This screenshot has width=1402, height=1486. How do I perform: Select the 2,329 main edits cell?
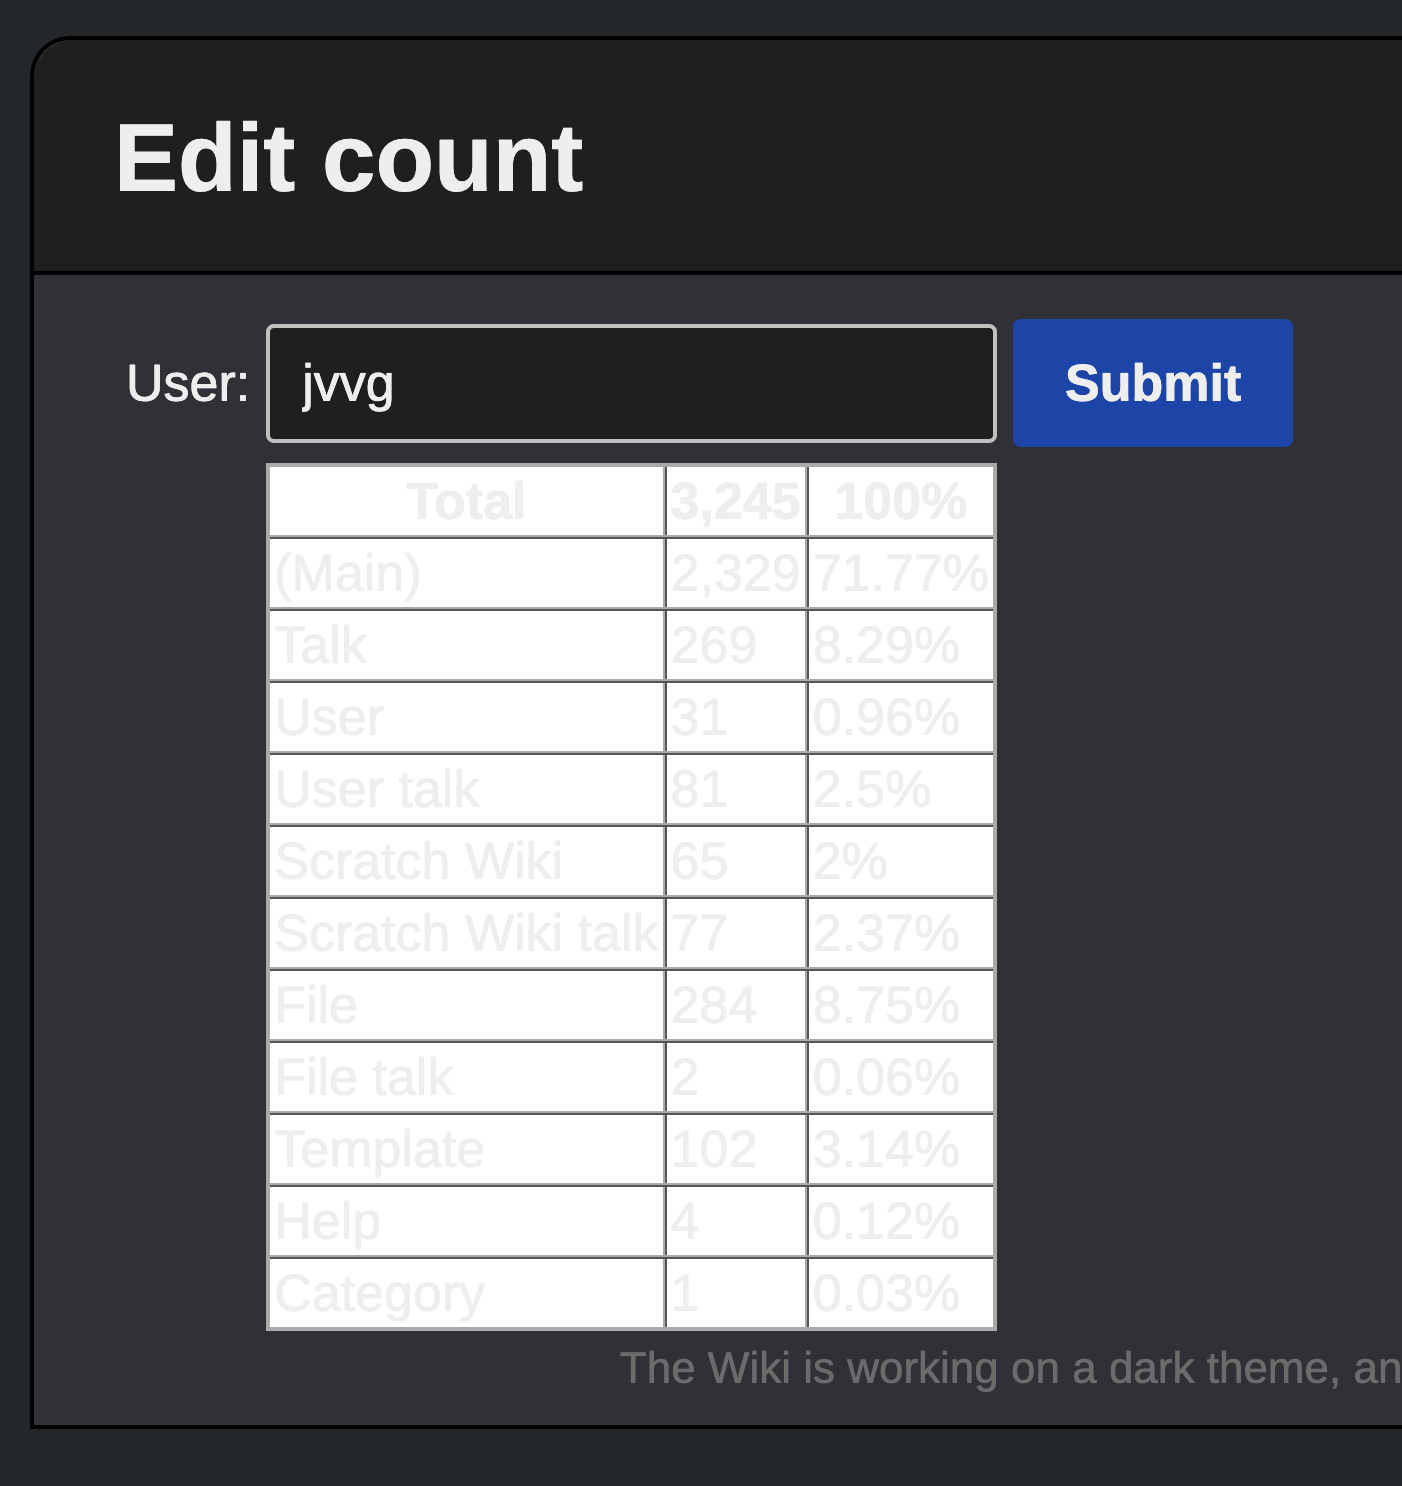point(736,573)
